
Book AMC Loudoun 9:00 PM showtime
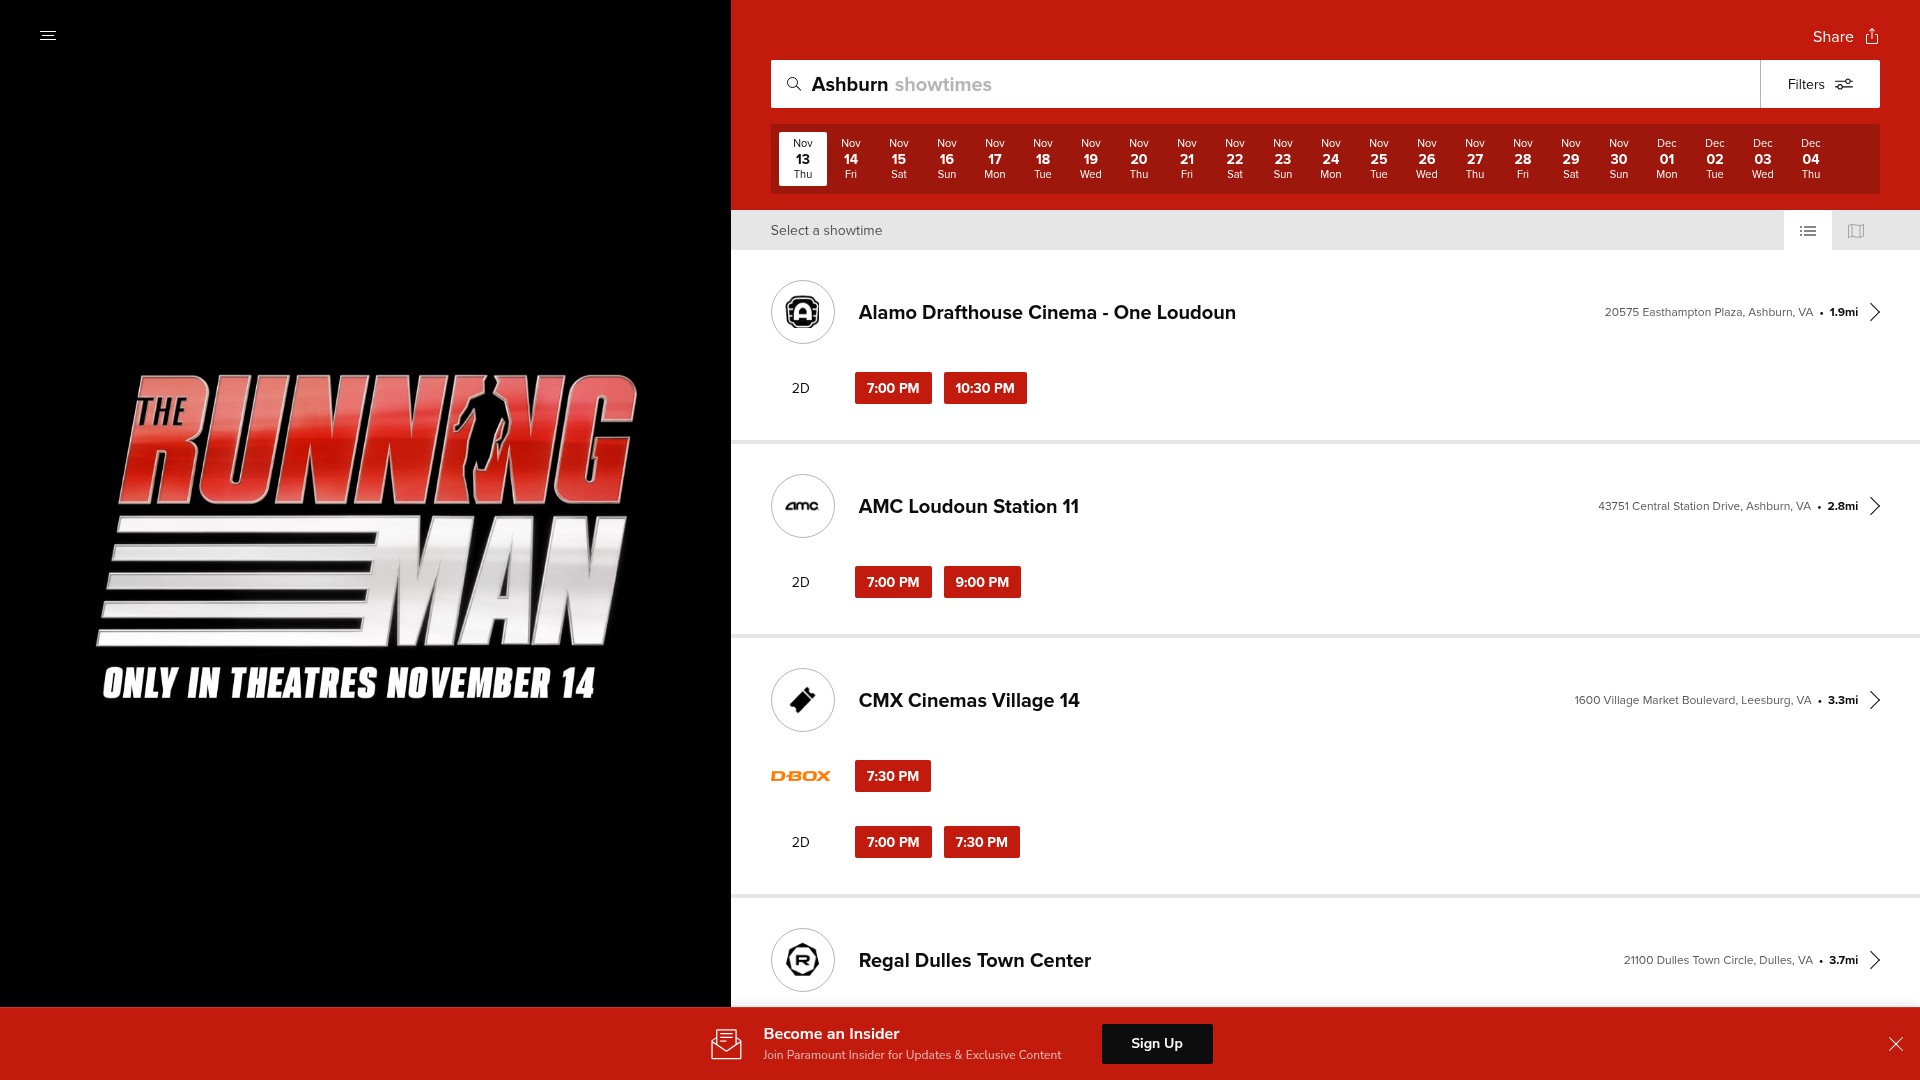pyautogui.click(x=982, y=582)
